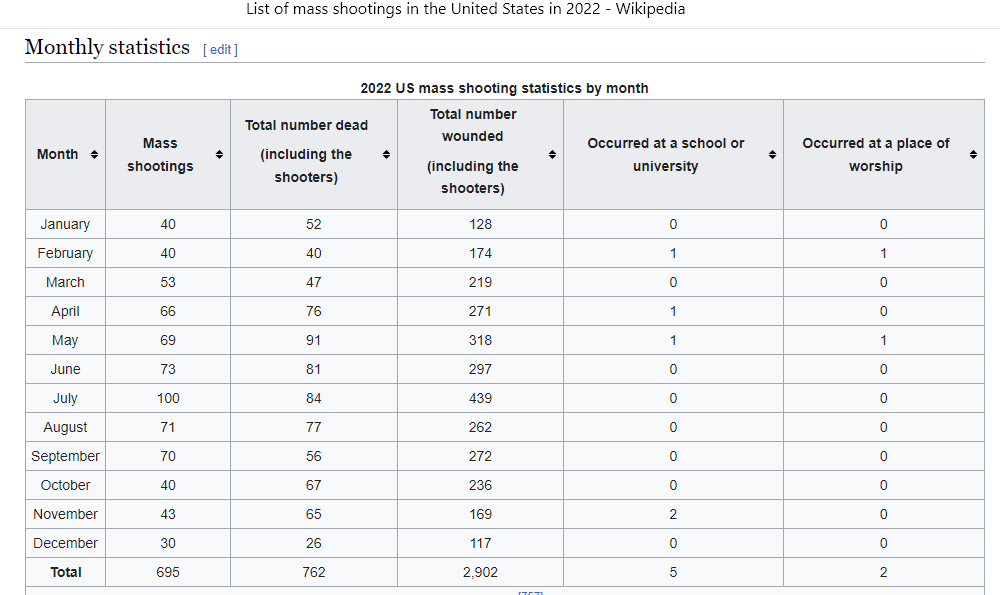Viewport: 1000px width, 595px height.
Task: Click the total mass shootings value 695
Action: click(168, 572)
